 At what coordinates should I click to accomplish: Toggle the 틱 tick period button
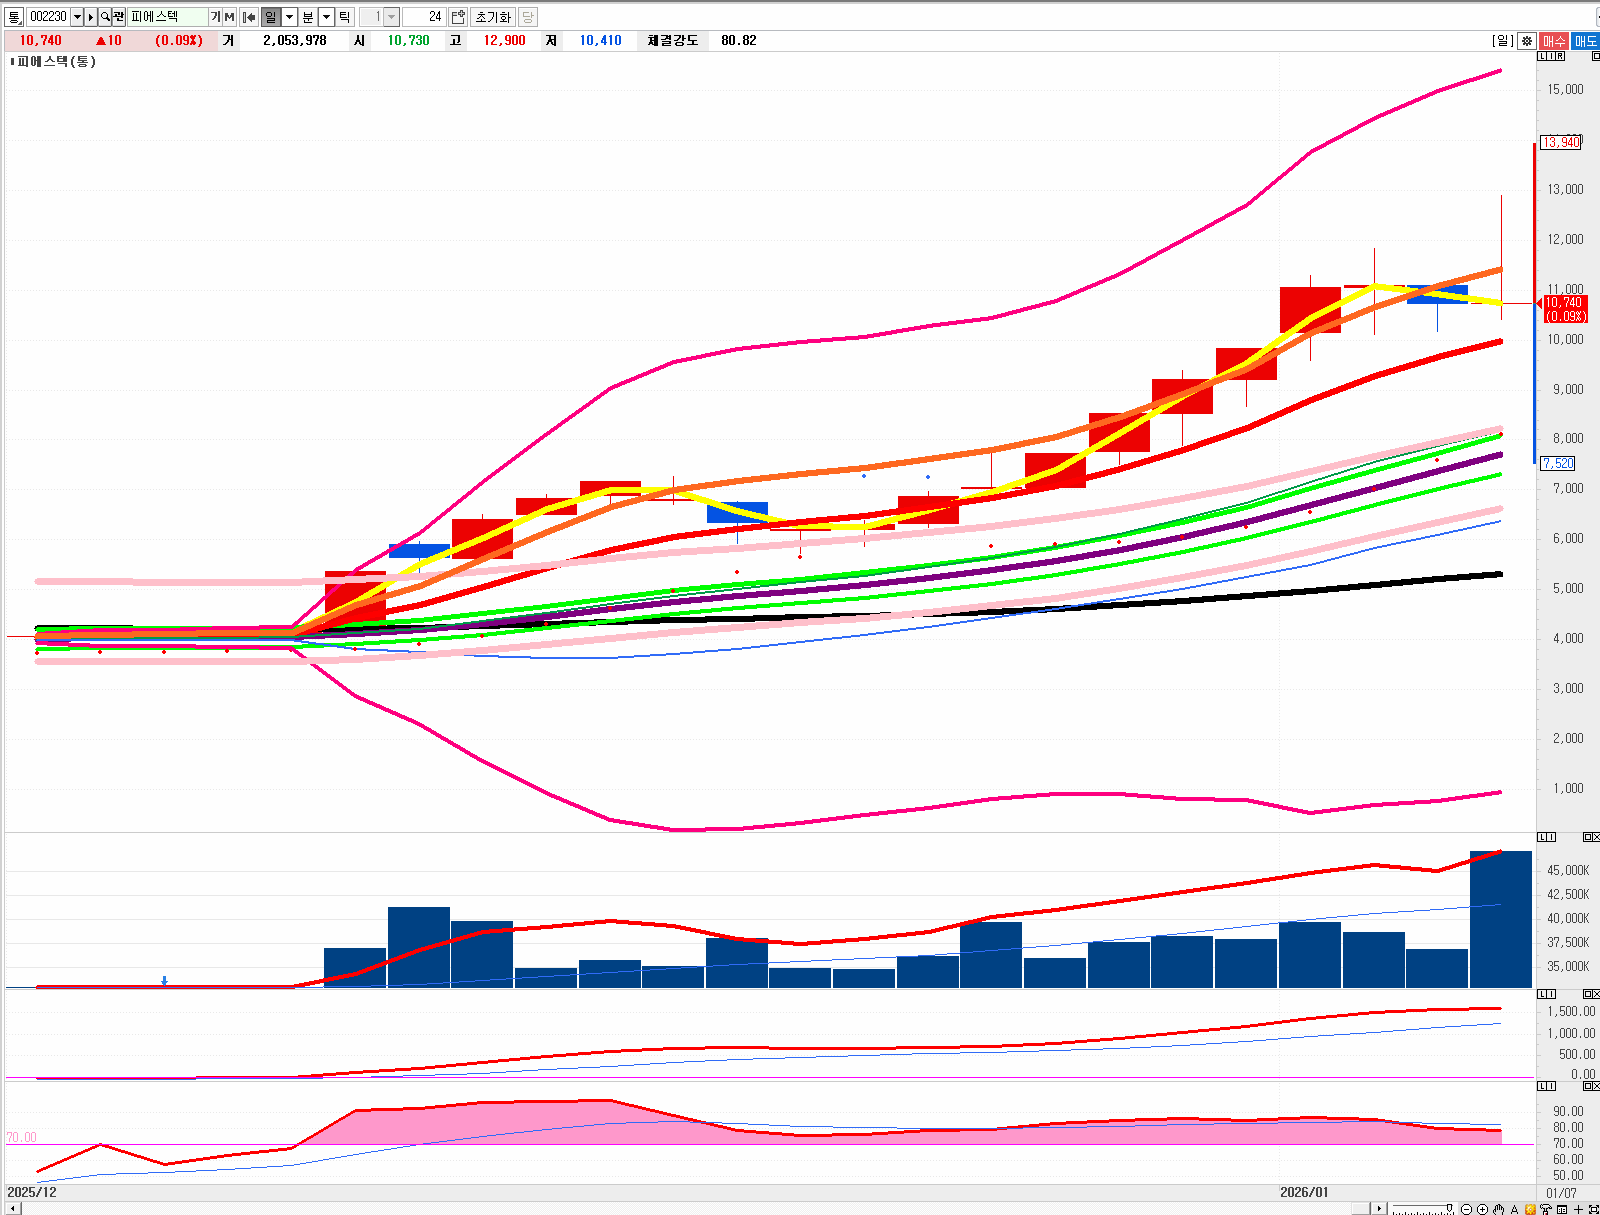click(x=344, y=17)
